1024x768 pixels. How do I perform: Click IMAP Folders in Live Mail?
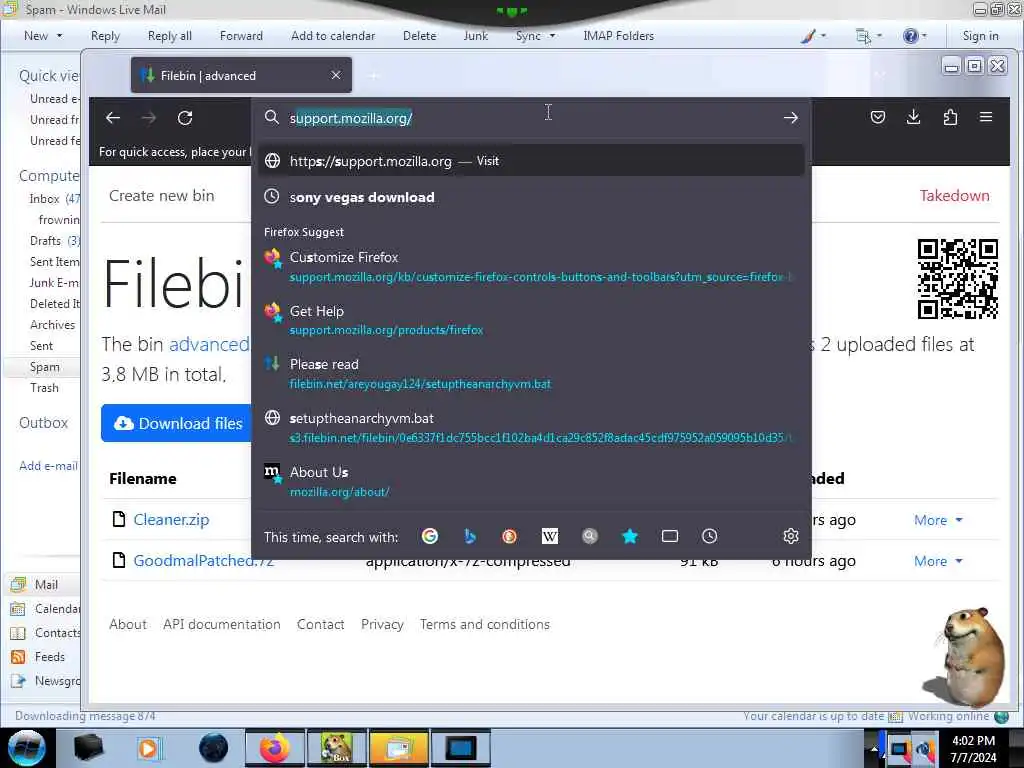pyautogui.click(x=618, y=36)
